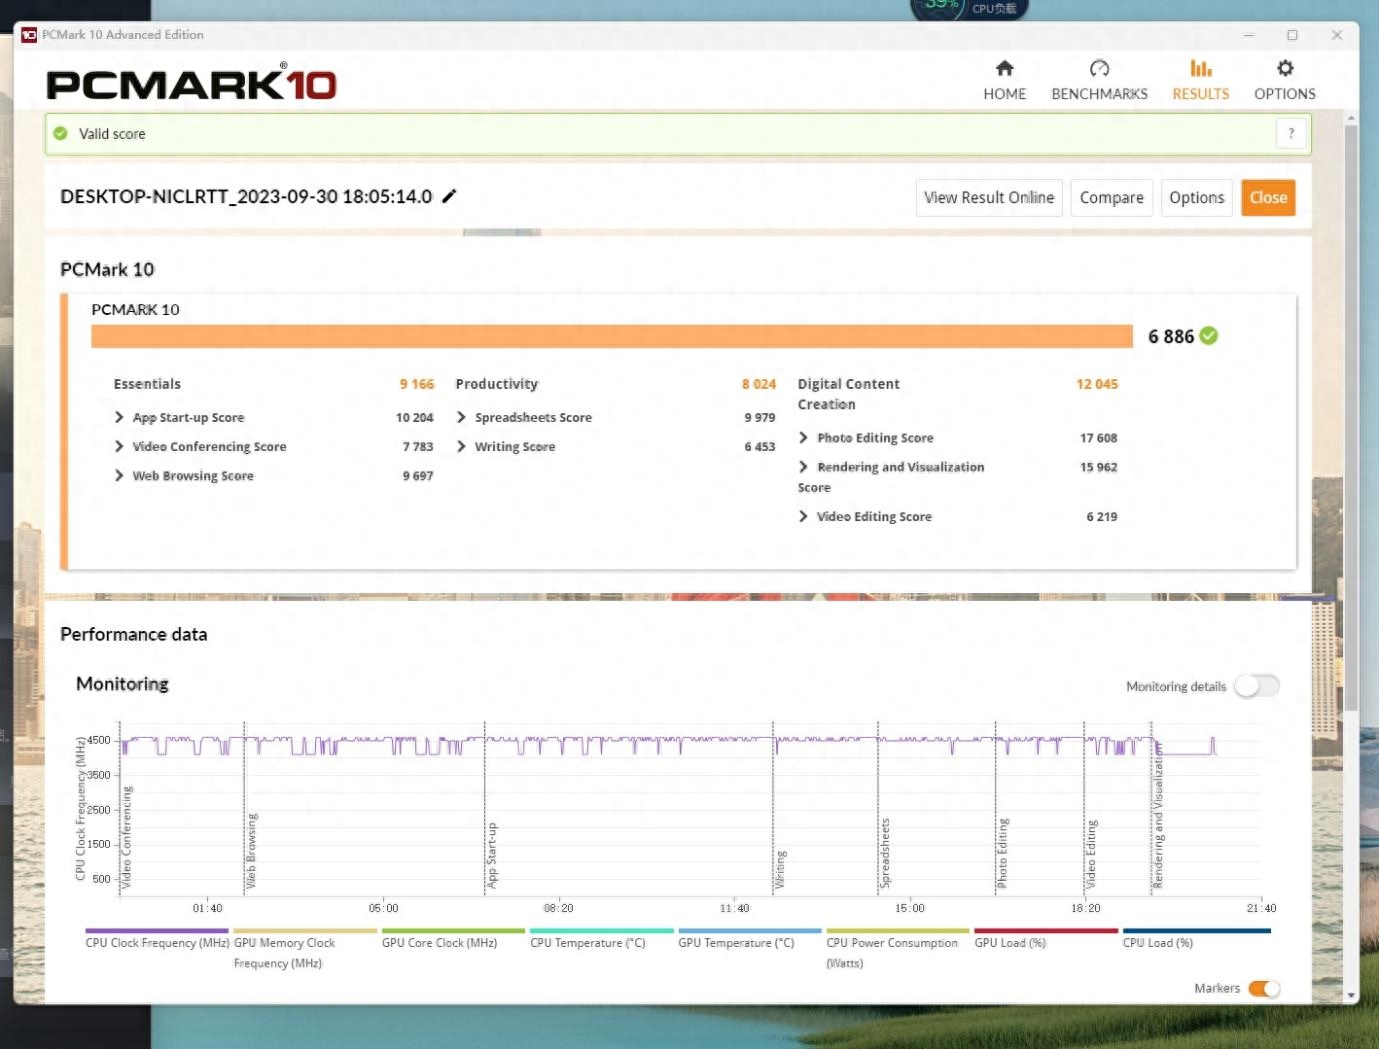Click the Valid score banner

click(678, 133)
